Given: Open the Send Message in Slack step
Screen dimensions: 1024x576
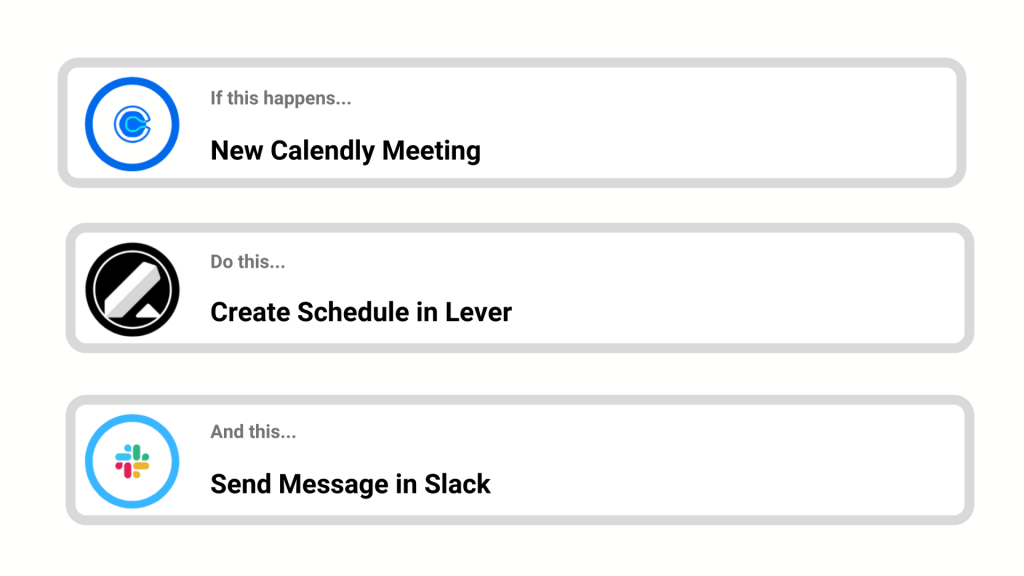Looking at the screenshot, I should click(650, 460).
